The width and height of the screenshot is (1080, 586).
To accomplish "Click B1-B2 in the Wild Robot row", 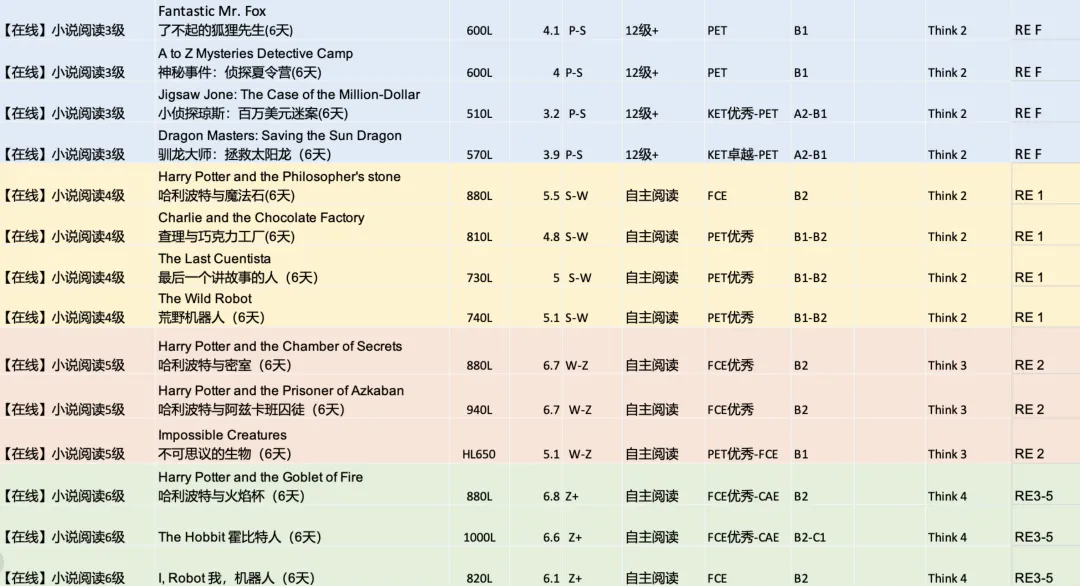I will click(x=810, y=318).
